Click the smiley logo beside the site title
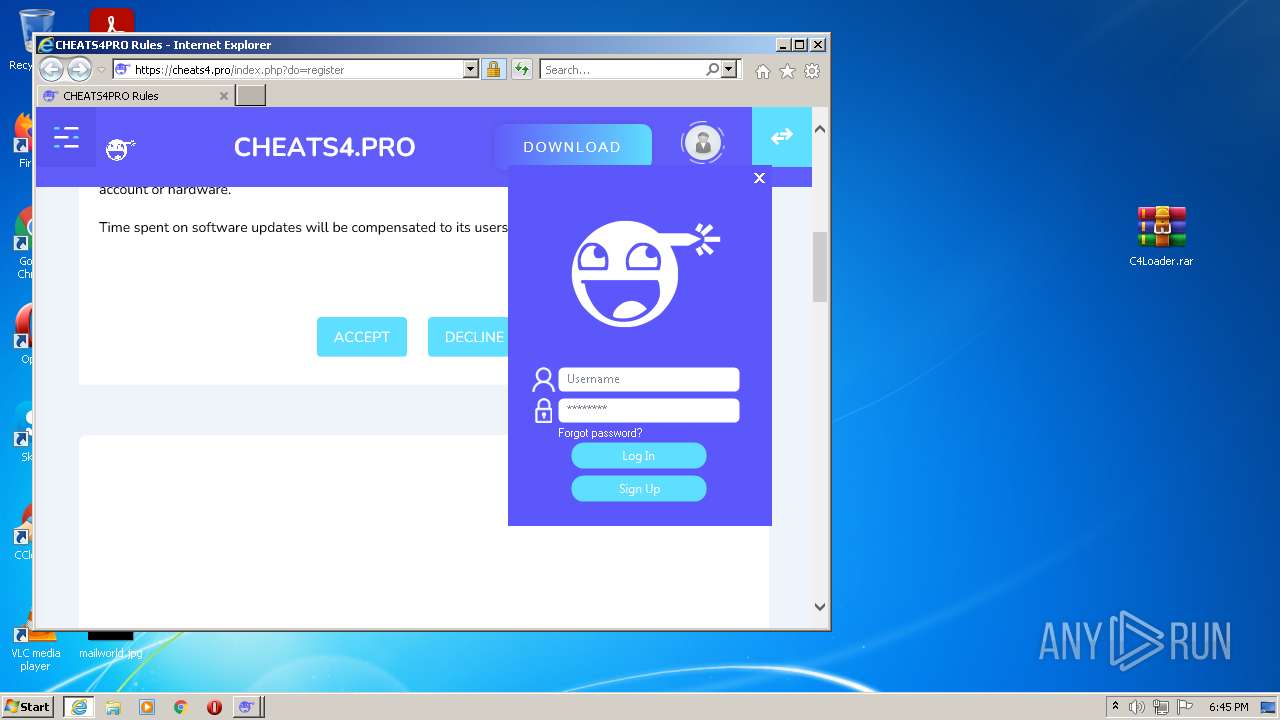The width and height of the screenshot is (1280, 720). click(x=120, y=149)
